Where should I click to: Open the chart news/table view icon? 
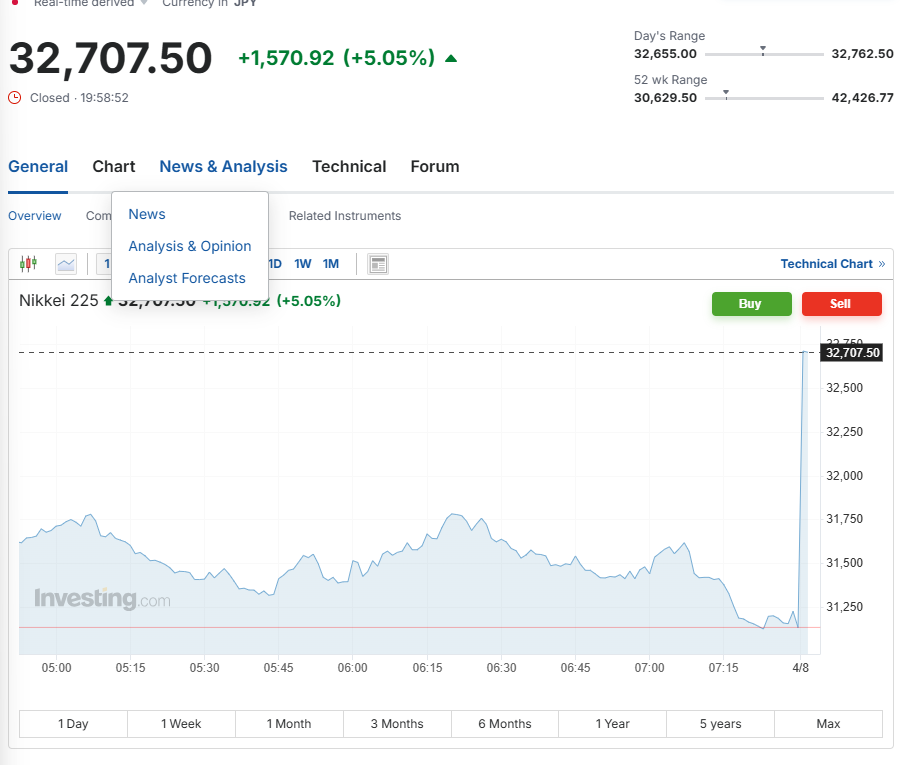(x=378, y=264)
